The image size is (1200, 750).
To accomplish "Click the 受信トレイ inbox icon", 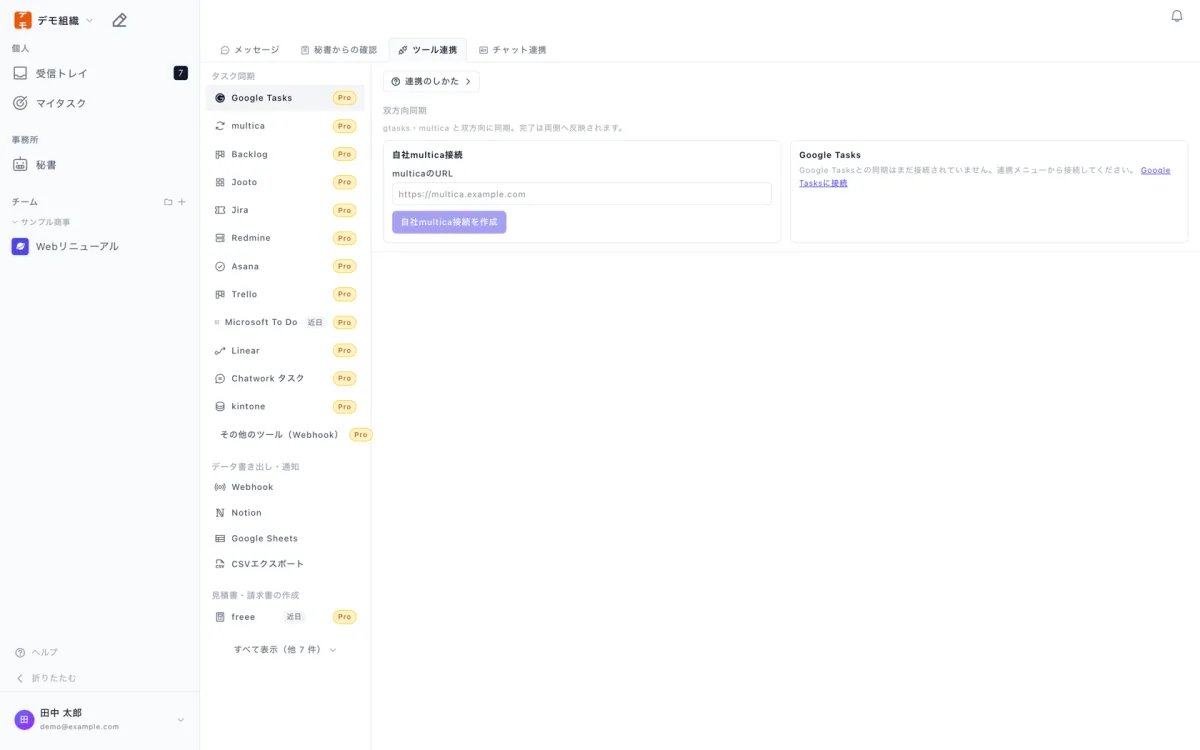I will coord(20,73).
